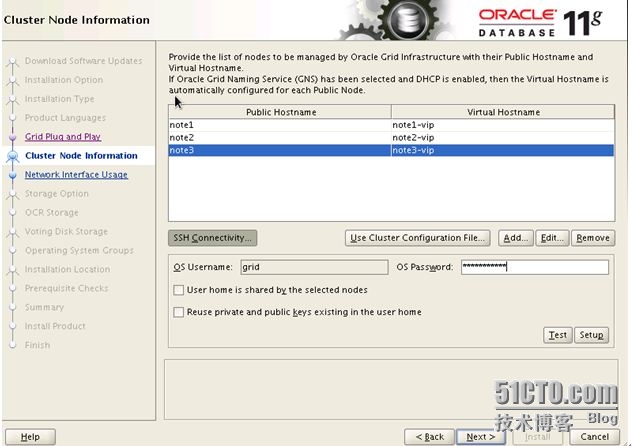Click Prerequisite Checks step
Image resolution: width=632 pixels, height=446 pixels.
tap(67, 288)
